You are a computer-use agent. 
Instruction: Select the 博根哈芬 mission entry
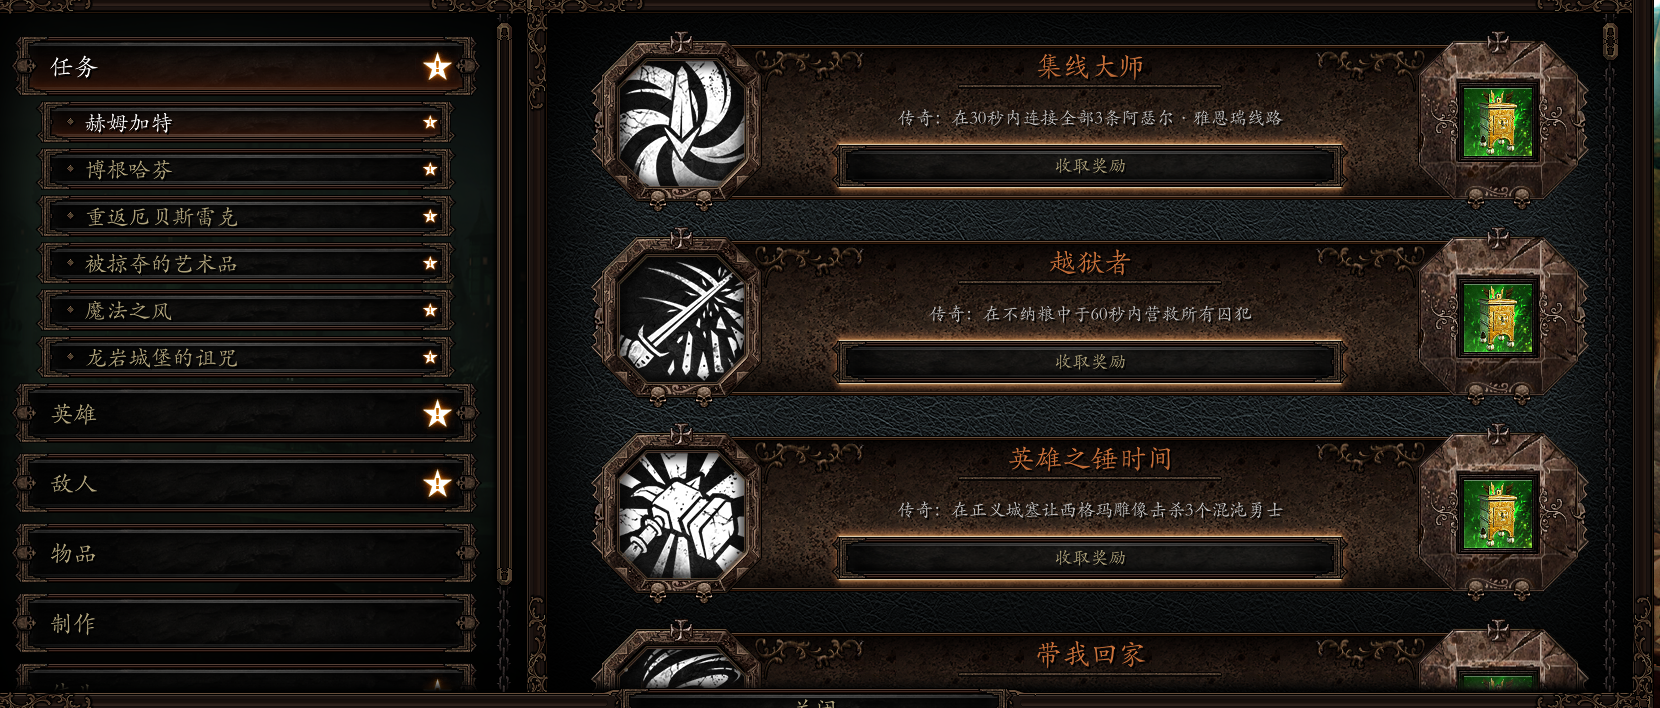click(246, 170)
